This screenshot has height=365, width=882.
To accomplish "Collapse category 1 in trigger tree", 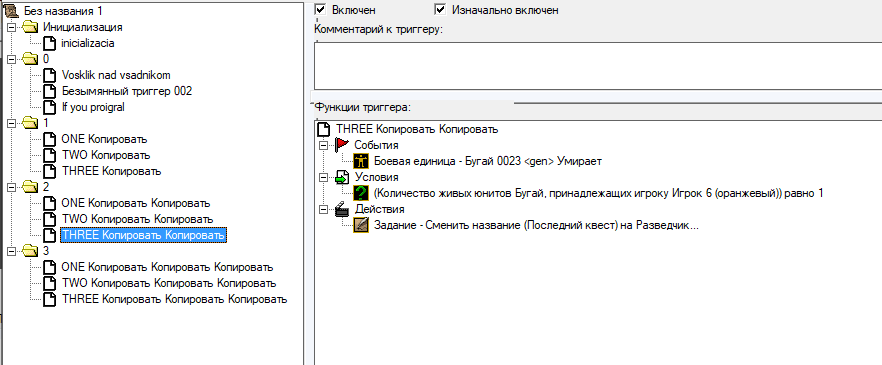I will tap(11, 123).
